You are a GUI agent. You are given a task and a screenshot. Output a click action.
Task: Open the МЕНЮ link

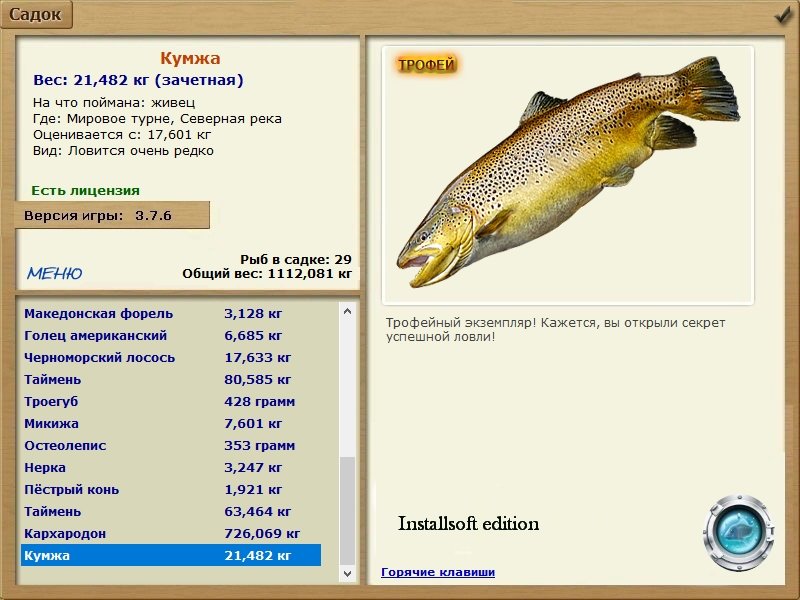tap(55, 273)
